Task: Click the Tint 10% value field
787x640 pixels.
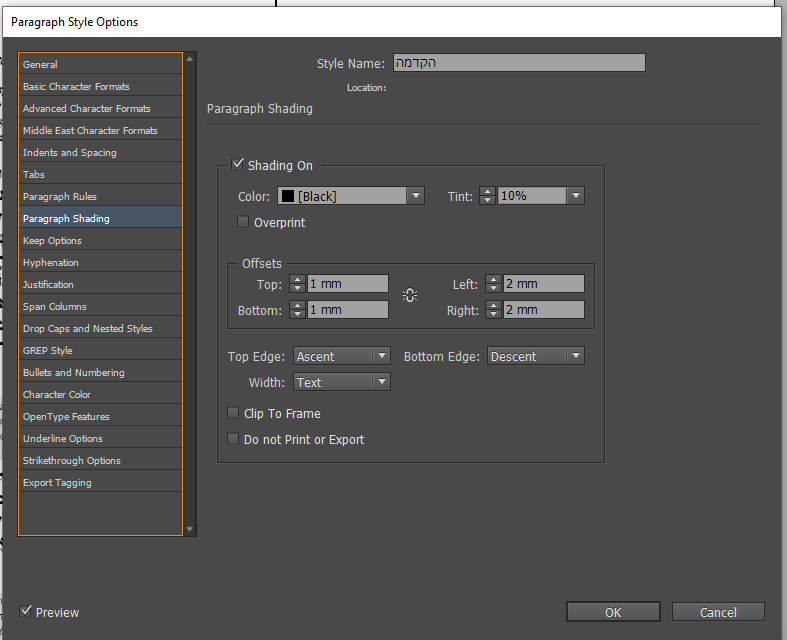Action: tap(532, 196)
